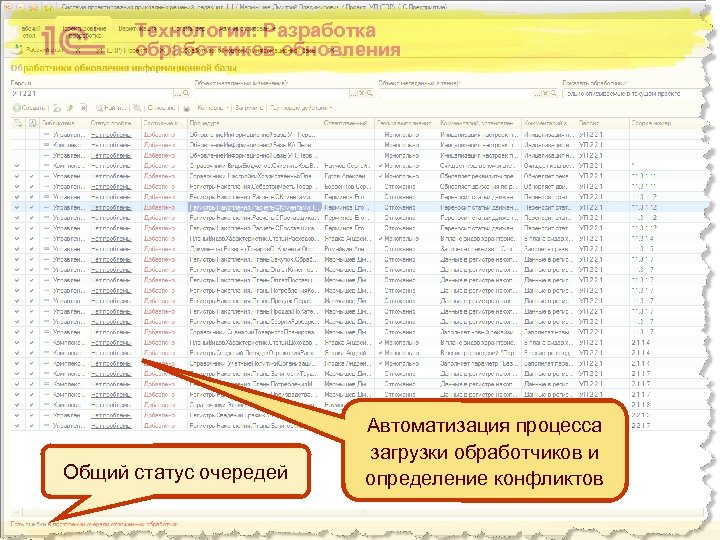This screenshot has height=540, width=720.
Task: Expand the Групповые действия dropdown
Action: coord(301,108)
